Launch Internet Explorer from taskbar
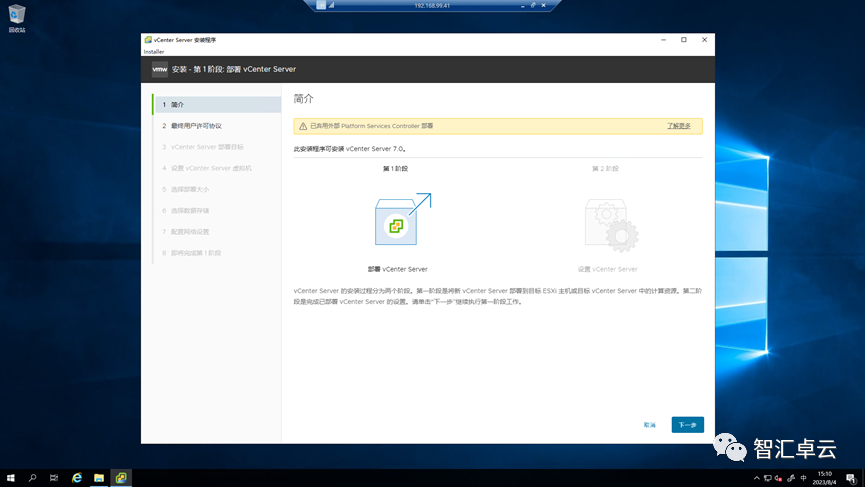The image size is (865, 487). (x=77, y=478)
